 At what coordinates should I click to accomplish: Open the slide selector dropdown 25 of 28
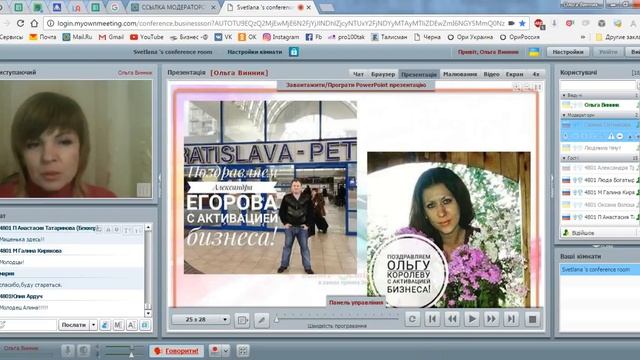(x=200, y=319)
